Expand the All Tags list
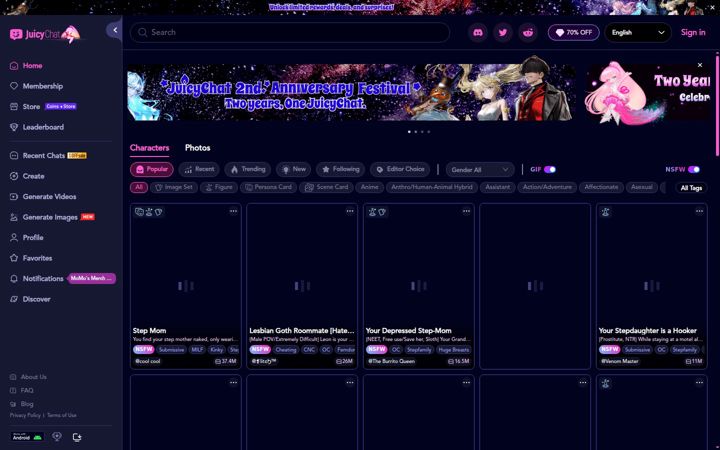Image resolution: width=720 pixels, height=450 pixels. tap(691, 188)
